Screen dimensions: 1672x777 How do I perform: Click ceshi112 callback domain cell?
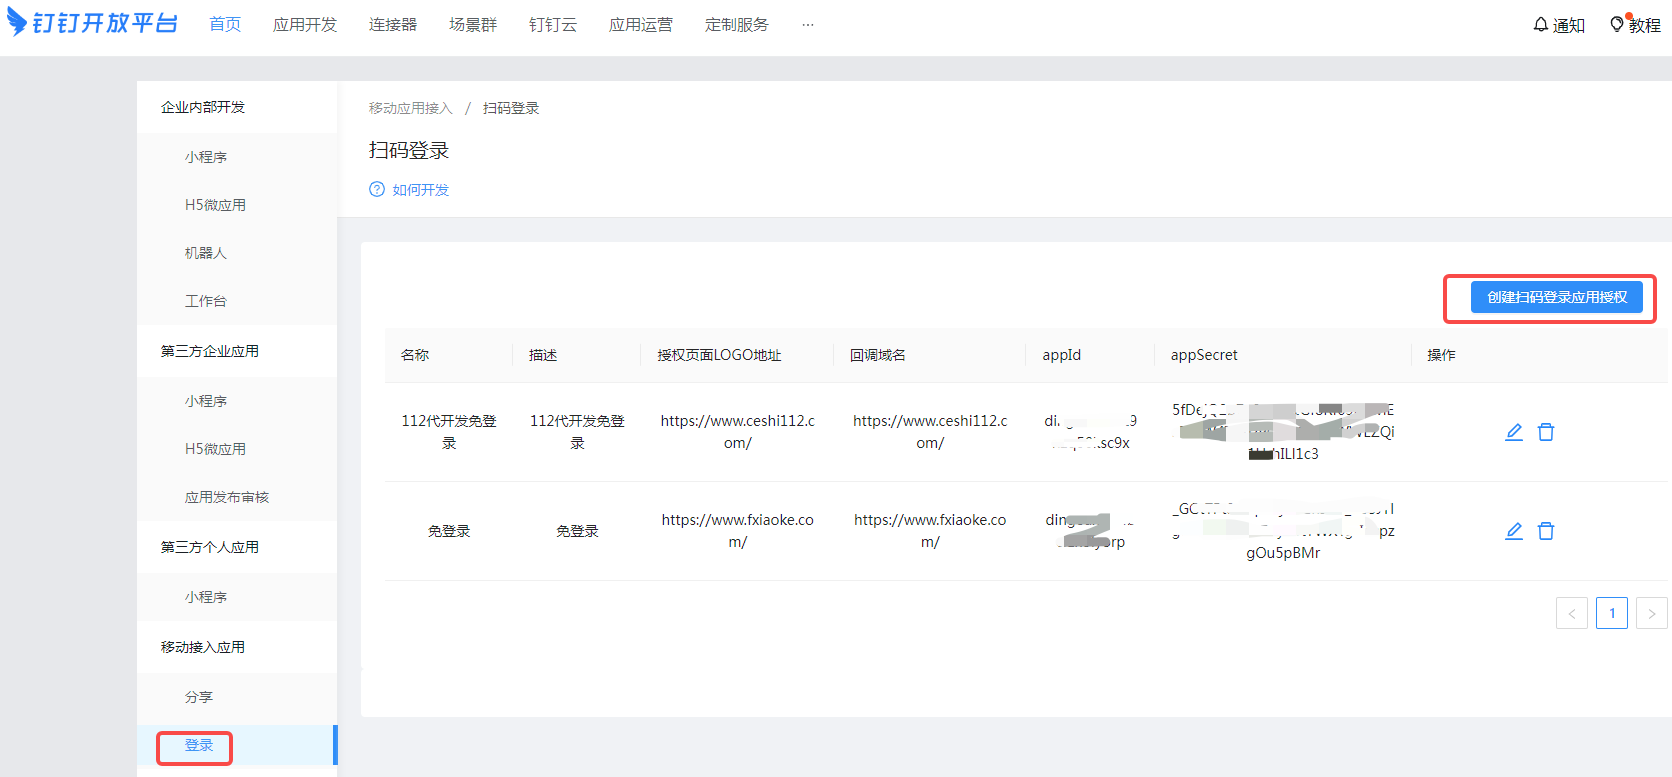click(x=930, y=432)
